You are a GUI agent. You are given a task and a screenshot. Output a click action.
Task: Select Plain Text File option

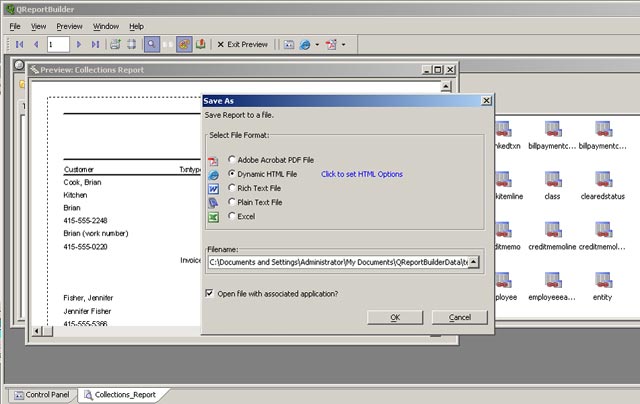[x=256, y=202]
